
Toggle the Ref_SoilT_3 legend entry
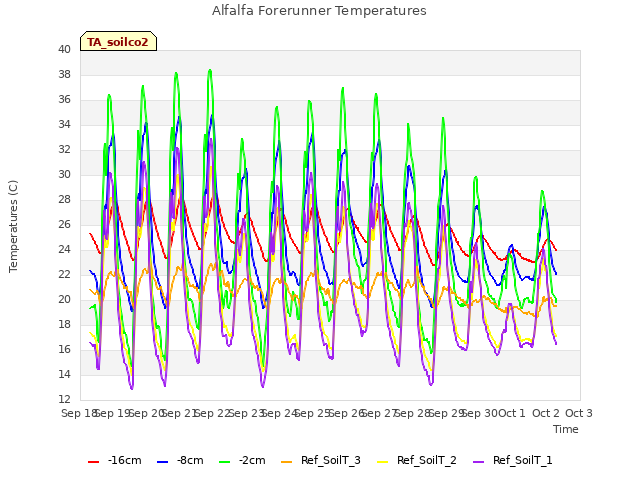tap(321, 460)
